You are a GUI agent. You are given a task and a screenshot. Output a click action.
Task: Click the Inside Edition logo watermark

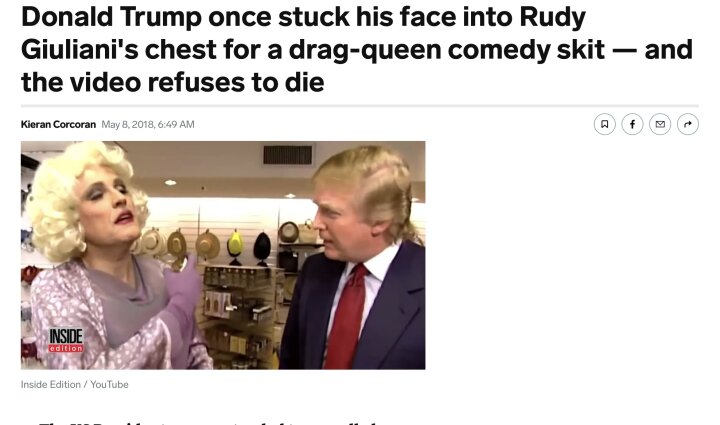click(66, 340)
